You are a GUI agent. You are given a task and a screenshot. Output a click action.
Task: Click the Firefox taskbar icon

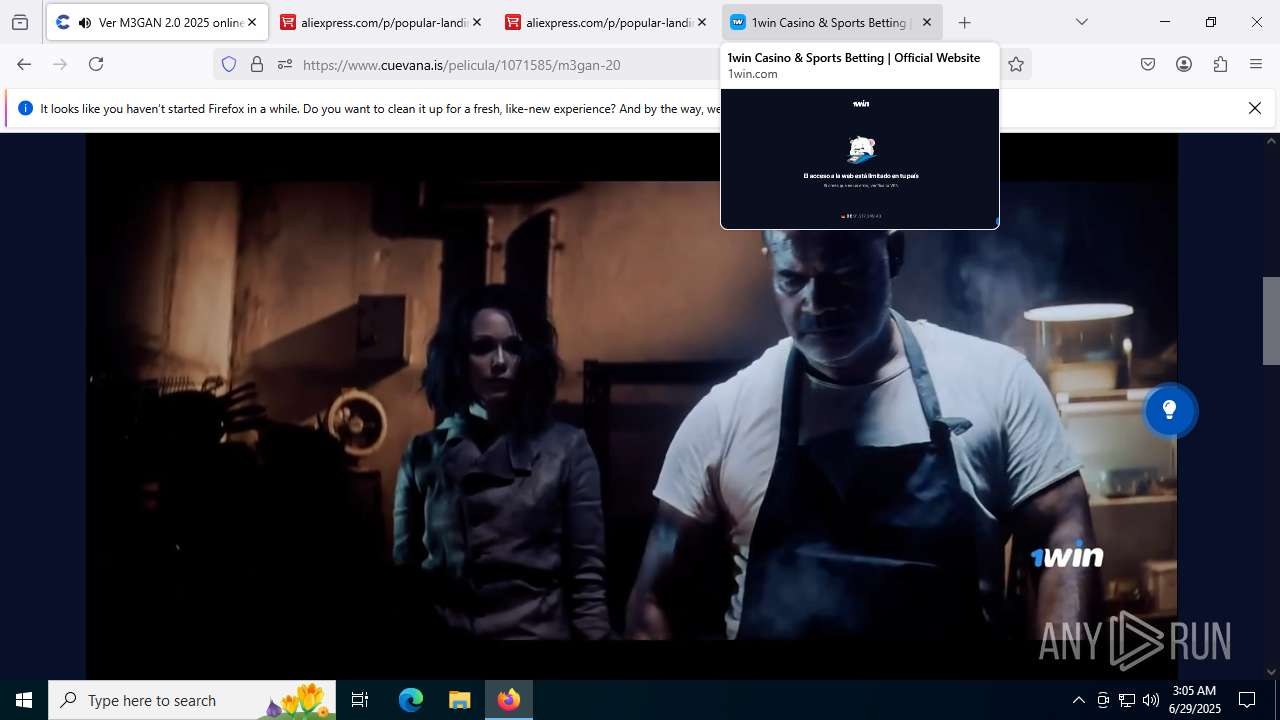coord(509,700)
